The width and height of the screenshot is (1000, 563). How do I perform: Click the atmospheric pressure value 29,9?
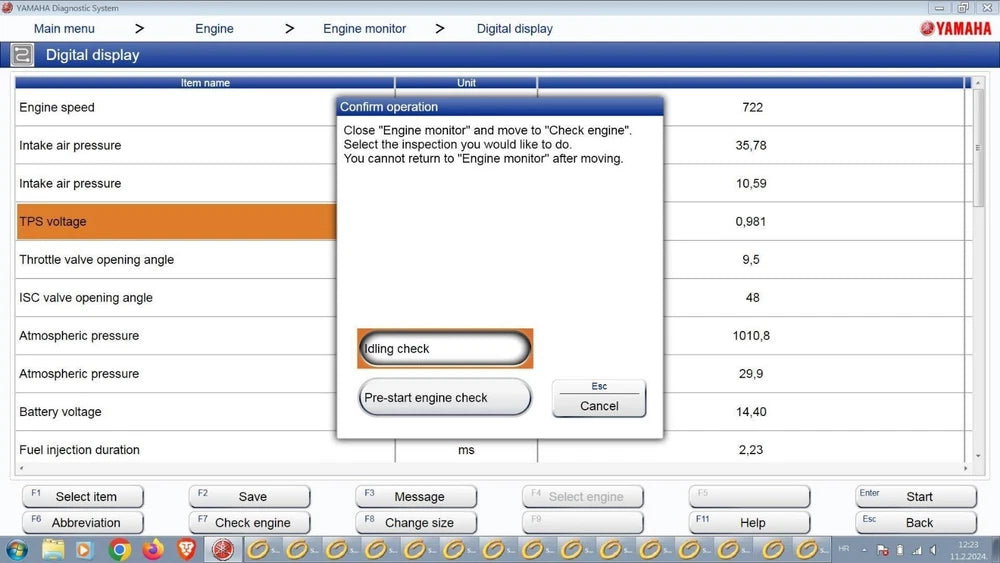pos(751,374)
